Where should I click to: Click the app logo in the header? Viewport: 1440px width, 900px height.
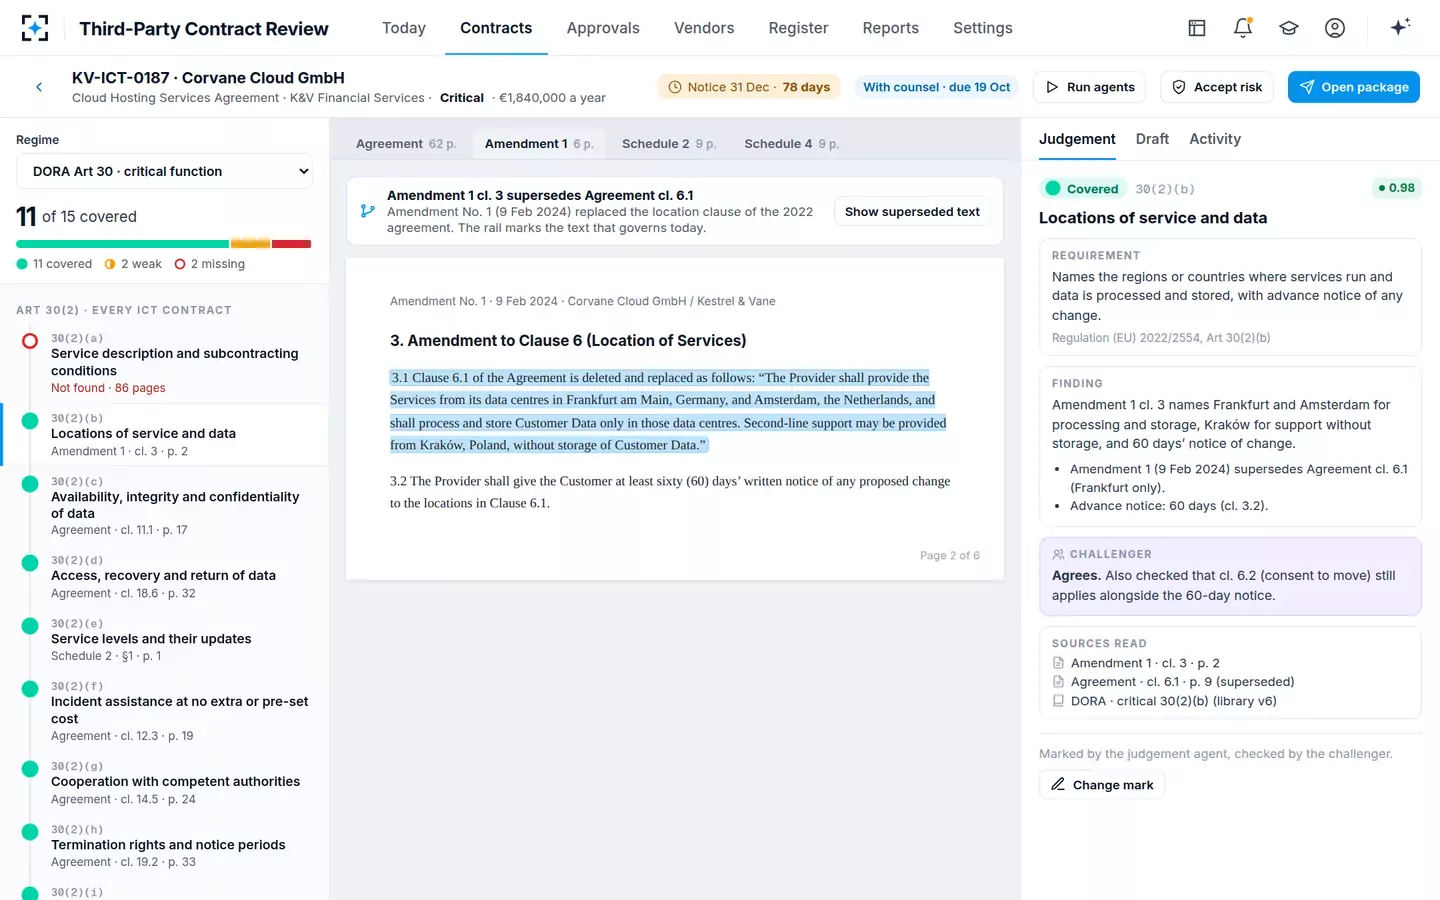click(x=35, y=28)
